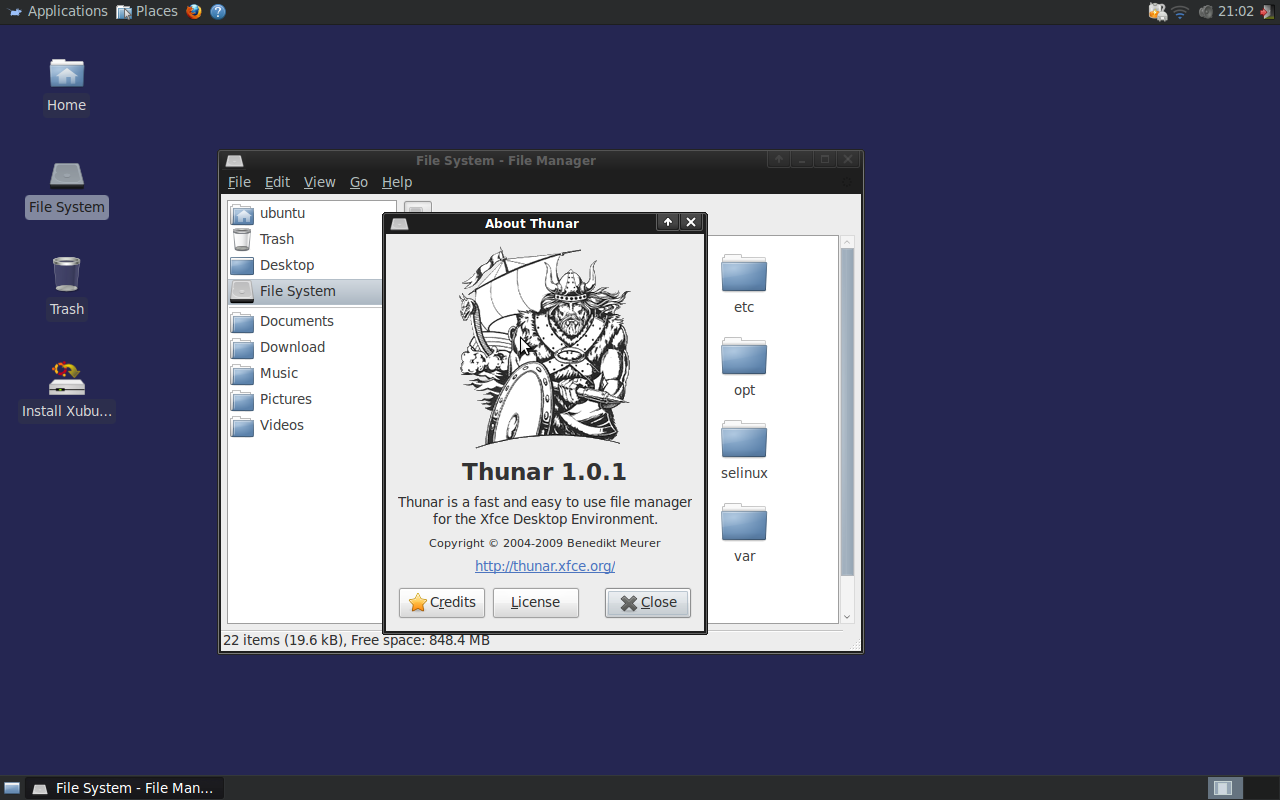Select the etc folder icon
The image size is (1280, 800).
pos(744,274)
